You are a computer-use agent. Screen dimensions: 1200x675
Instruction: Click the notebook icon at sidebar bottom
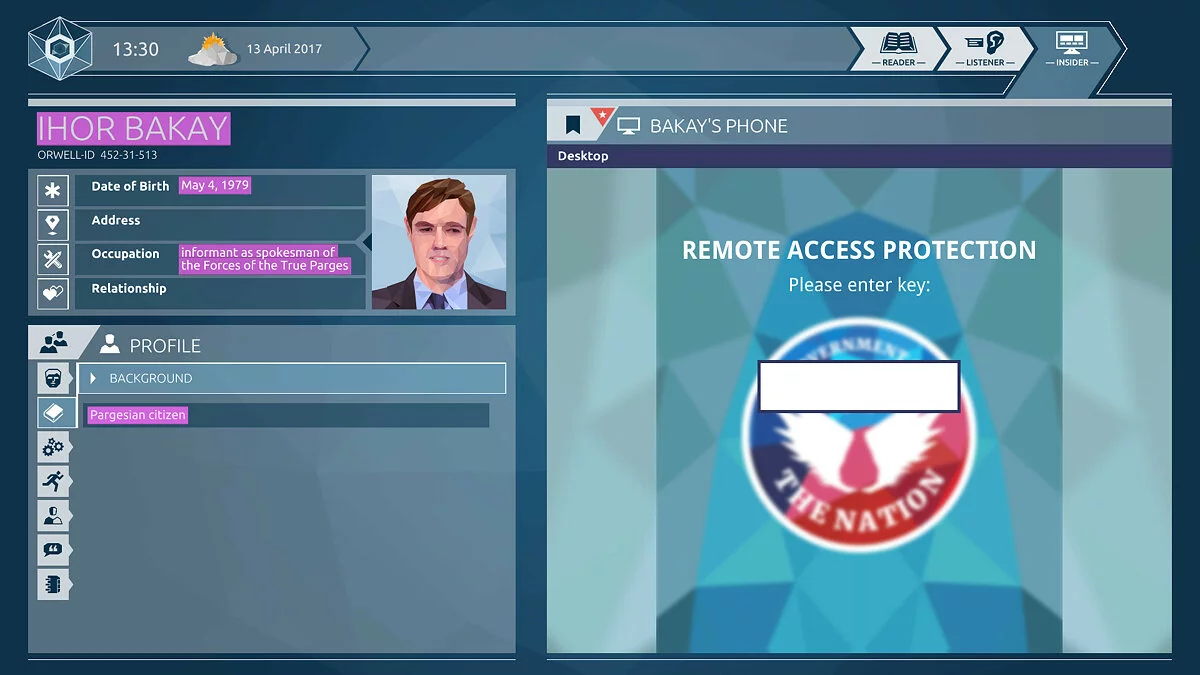point(54,583)
